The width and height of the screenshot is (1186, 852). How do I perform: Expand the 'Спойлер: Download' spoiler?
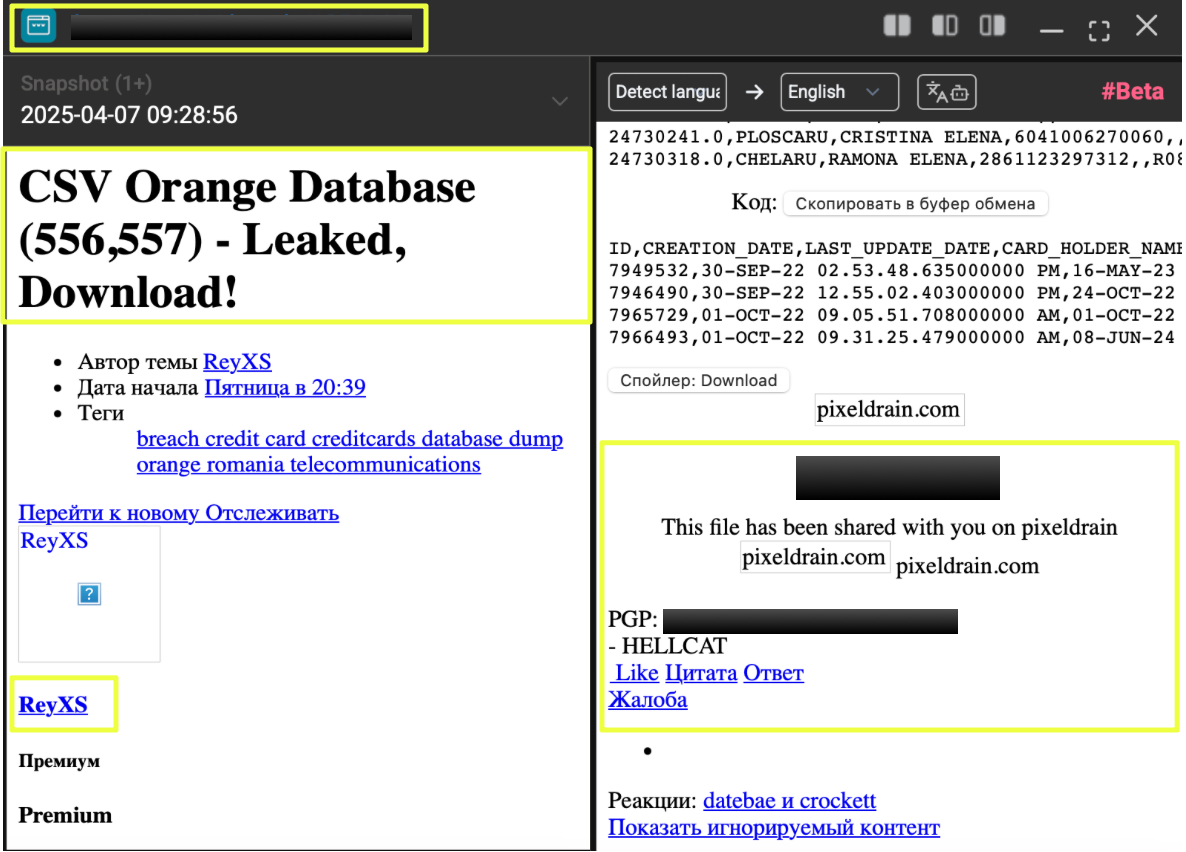pyautogui.click(x=698, y=380)
